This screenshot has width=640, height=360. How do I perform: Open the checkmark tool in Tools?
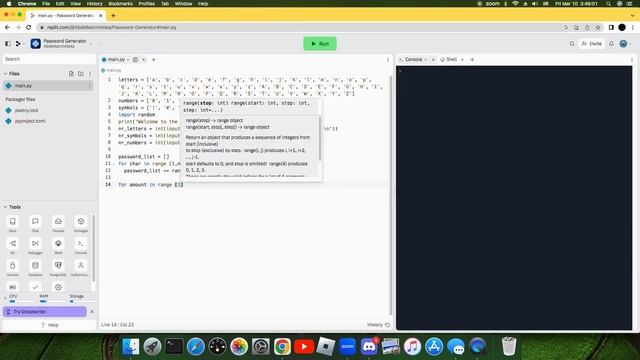tap(35, 287)
